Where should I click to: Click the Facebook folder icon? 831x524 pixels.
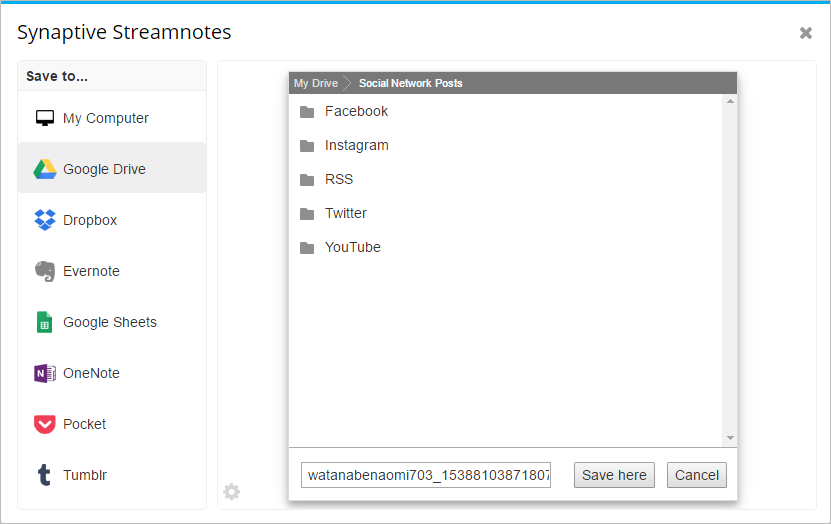click(x=307, y=112)
